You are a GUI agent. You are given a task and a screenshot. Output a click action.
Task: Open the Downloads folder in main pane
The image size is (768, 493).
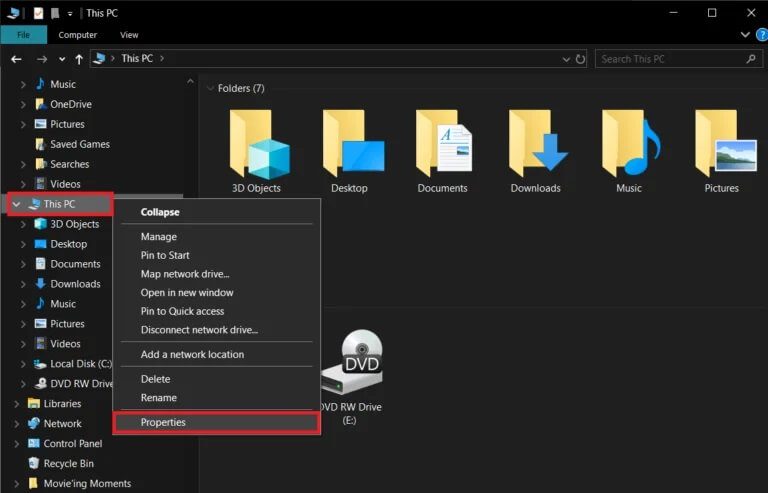tap(535, 147)
